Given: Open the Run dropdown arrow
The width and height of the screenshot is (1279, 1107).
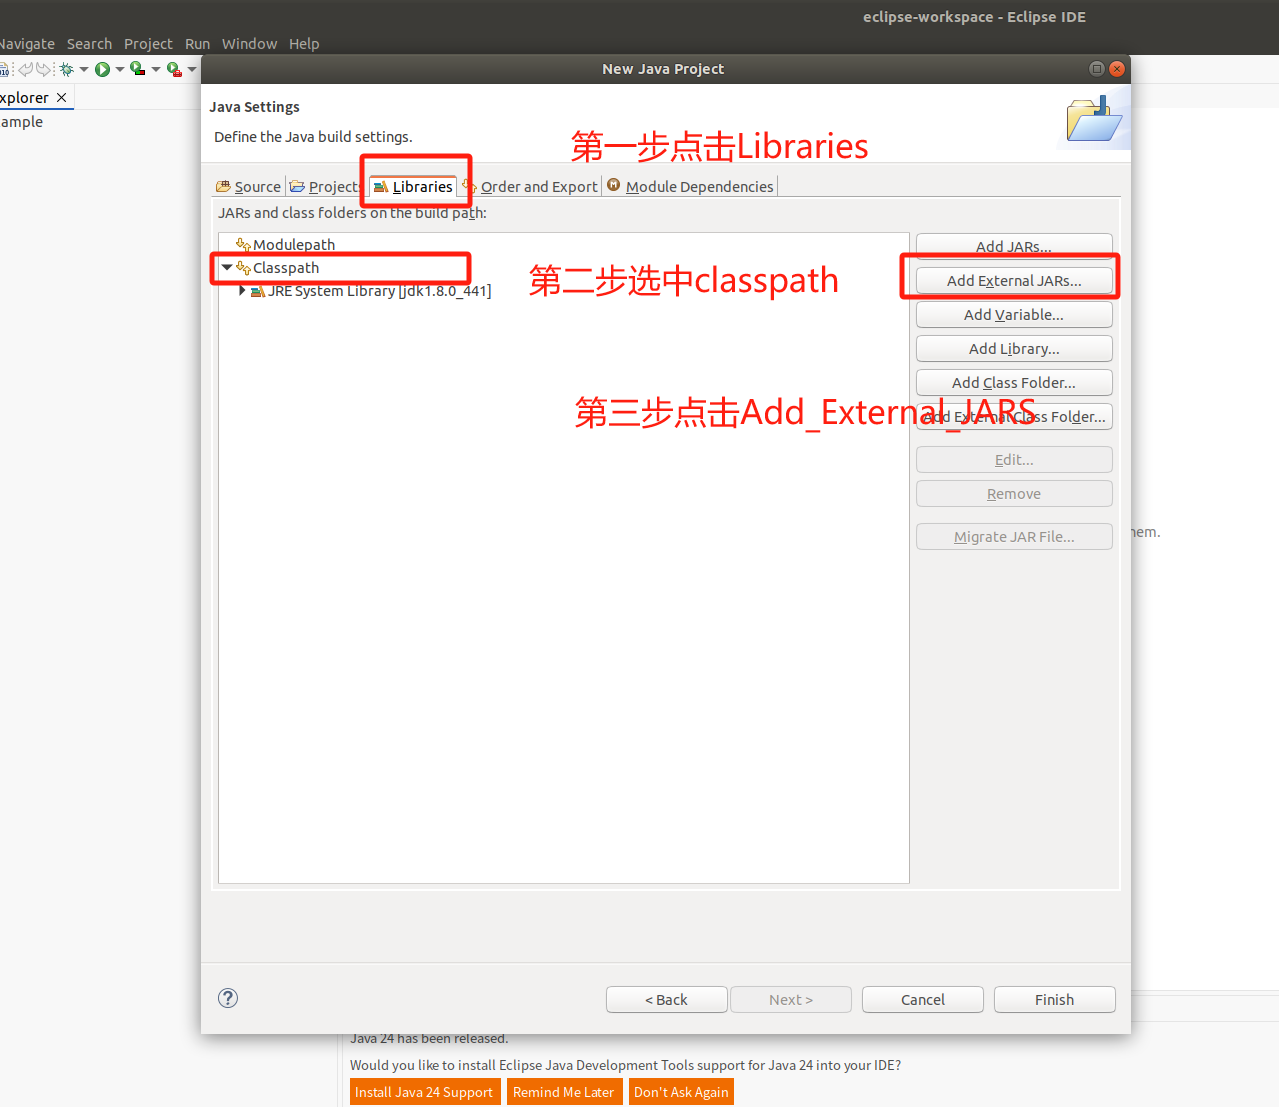Looking at the screenshot, I should (x=120, y=69).
